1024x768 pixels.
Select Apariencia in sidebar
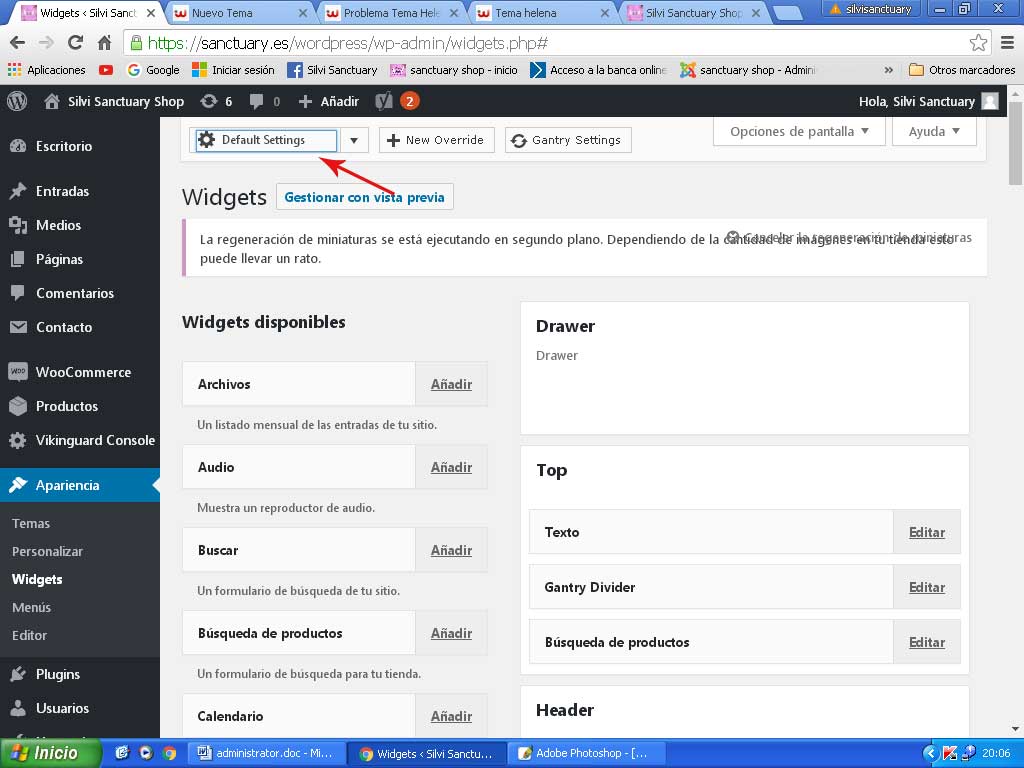(80, 485)
